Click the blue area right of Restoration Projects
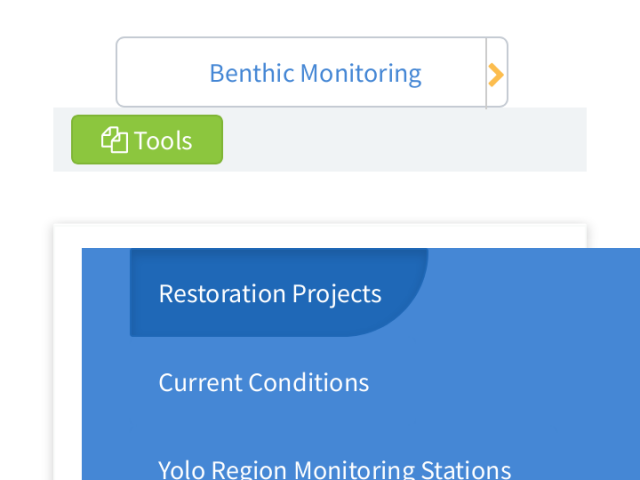Viewport: 640px width, 480px height. point(534,292)
